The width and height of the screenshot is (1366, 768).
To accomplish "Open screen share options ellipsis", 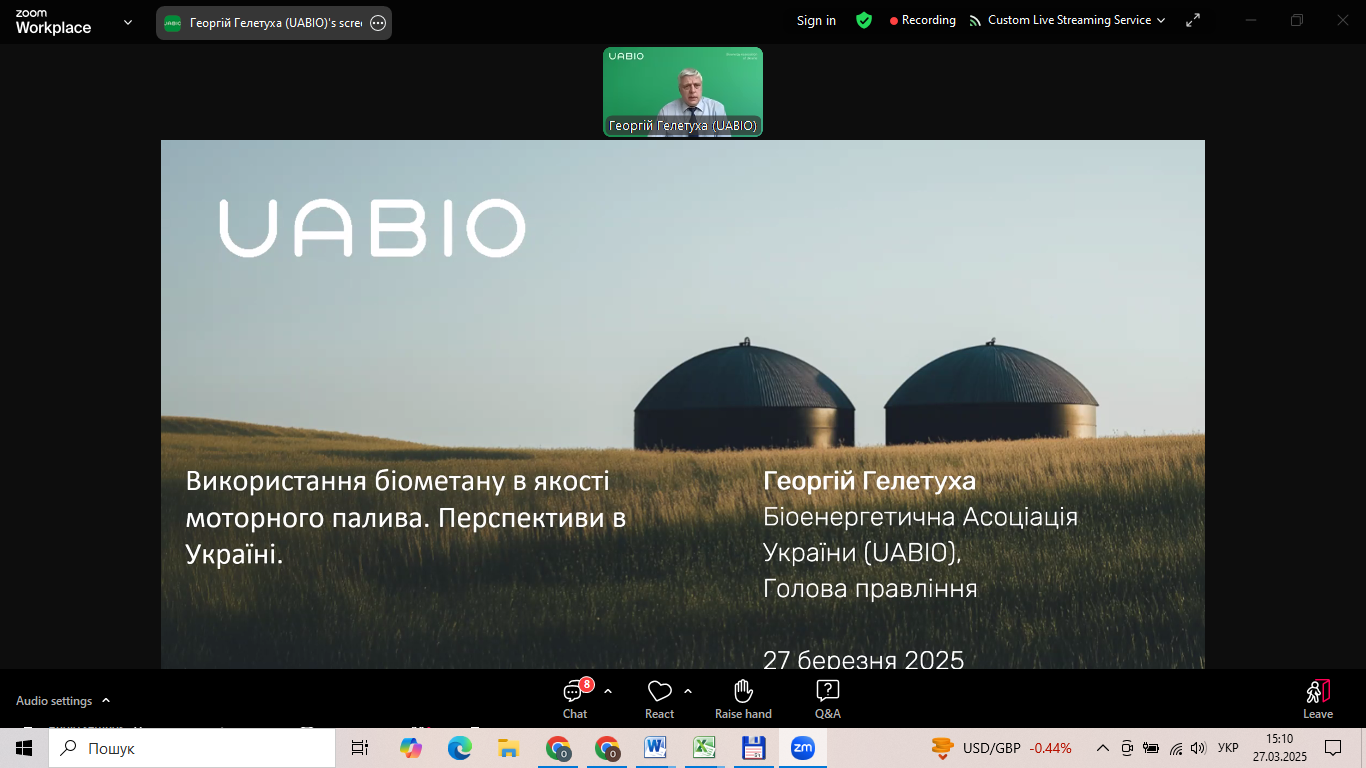I will [x=378, y=23].
